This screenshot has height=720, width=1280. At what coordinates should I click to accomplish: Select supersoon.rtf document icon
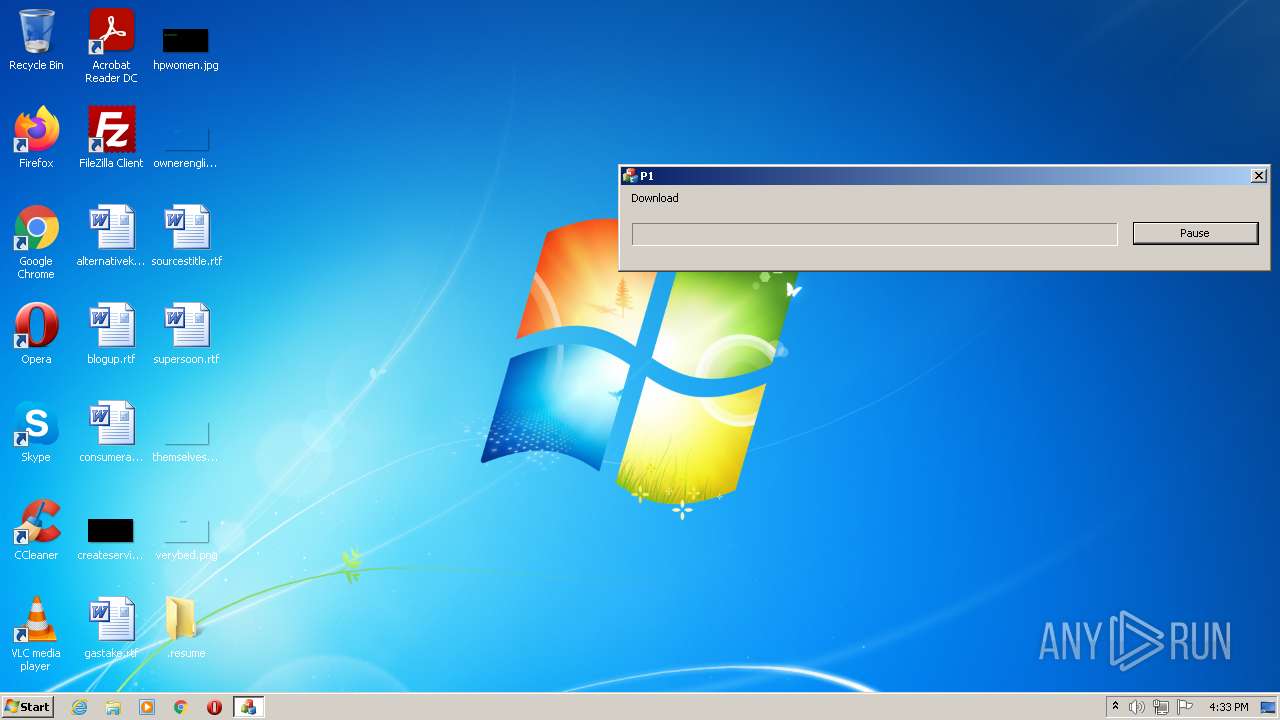186,334
